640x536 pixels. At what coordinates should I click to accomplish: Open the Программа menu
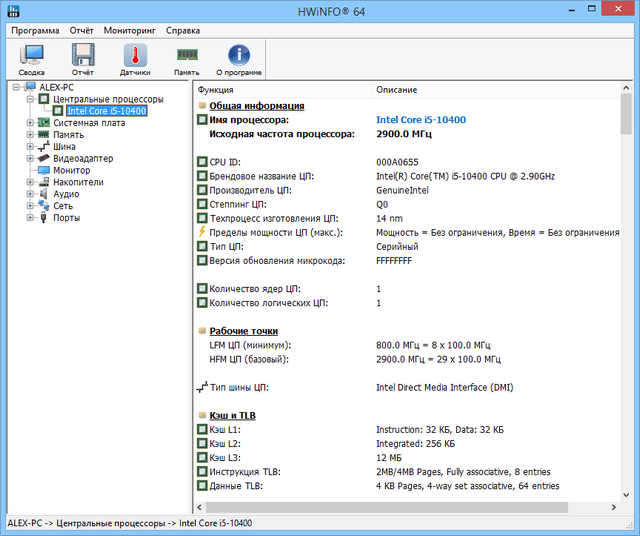35,30
